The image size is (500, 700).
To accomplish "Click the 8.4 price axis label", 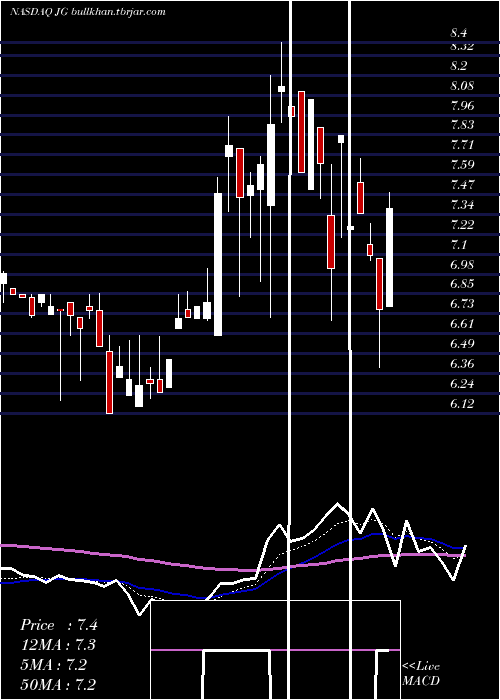I will [459, 33].
